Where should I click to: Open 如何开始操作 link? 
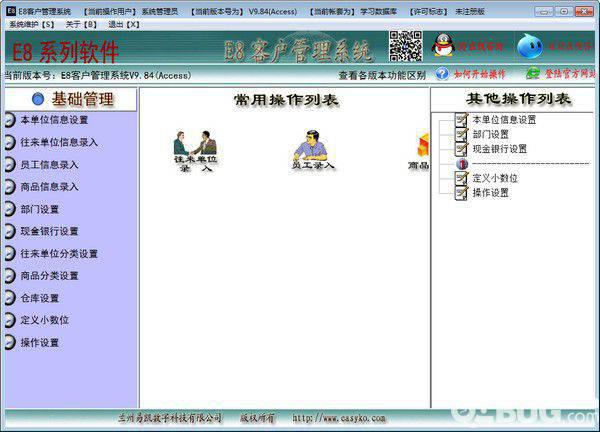tap(479, 74)
